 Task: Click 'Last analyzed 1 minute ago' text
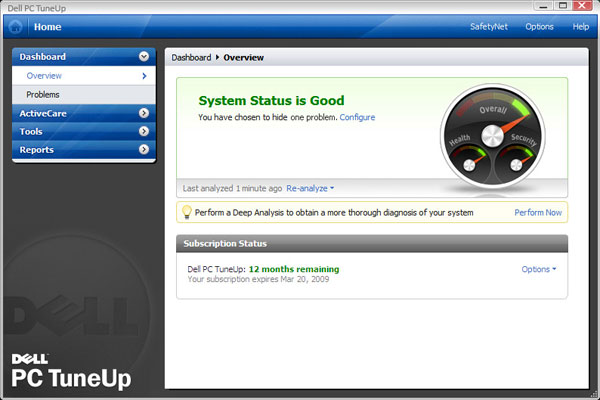(232, 188)
